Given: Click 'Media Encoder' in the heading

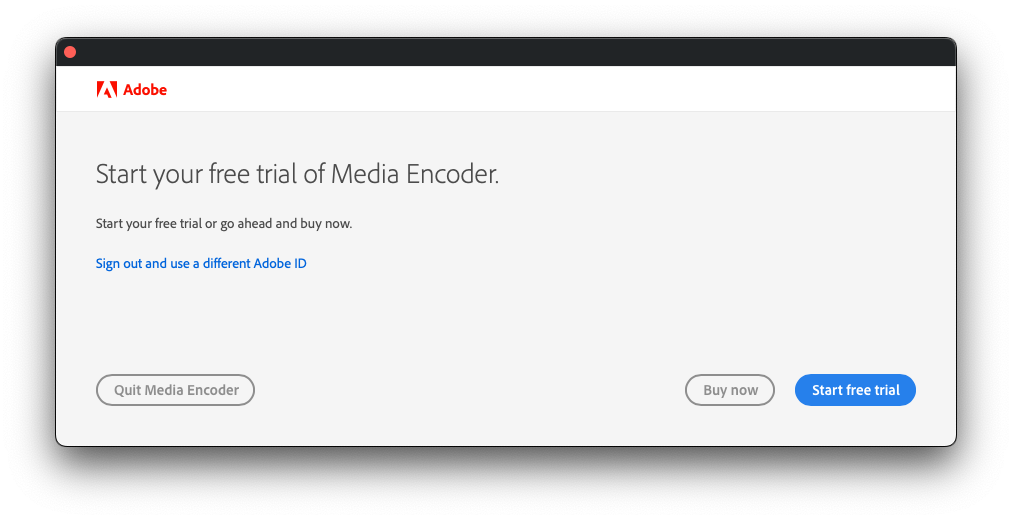Looking at the screenshot, I should tap(414, 175).
